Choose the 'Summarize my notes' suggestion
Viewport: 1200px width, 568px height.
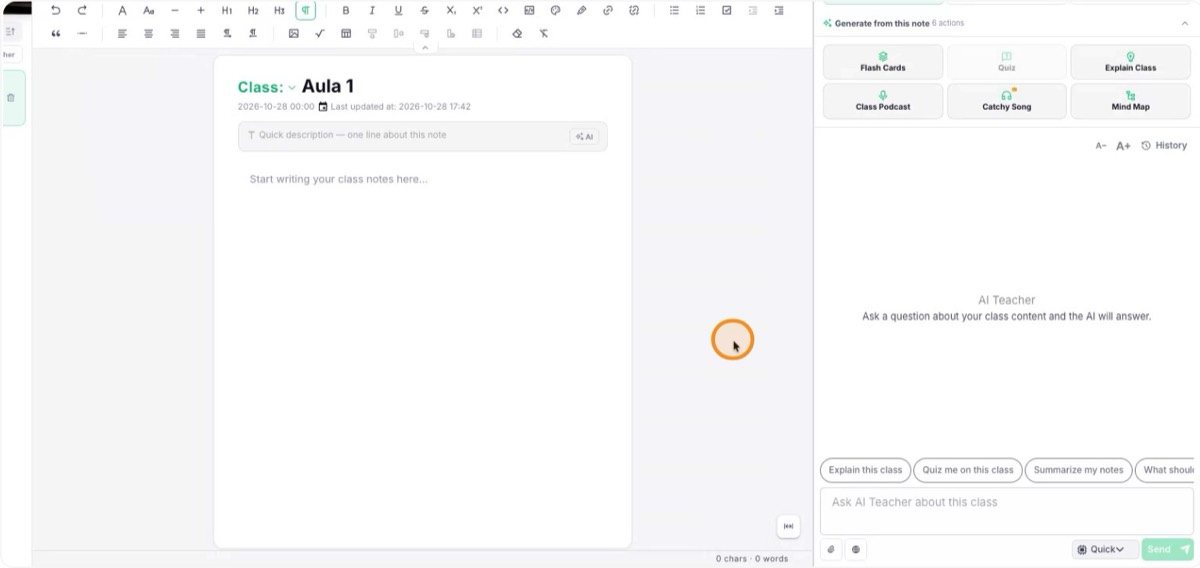pos(1079,470)
